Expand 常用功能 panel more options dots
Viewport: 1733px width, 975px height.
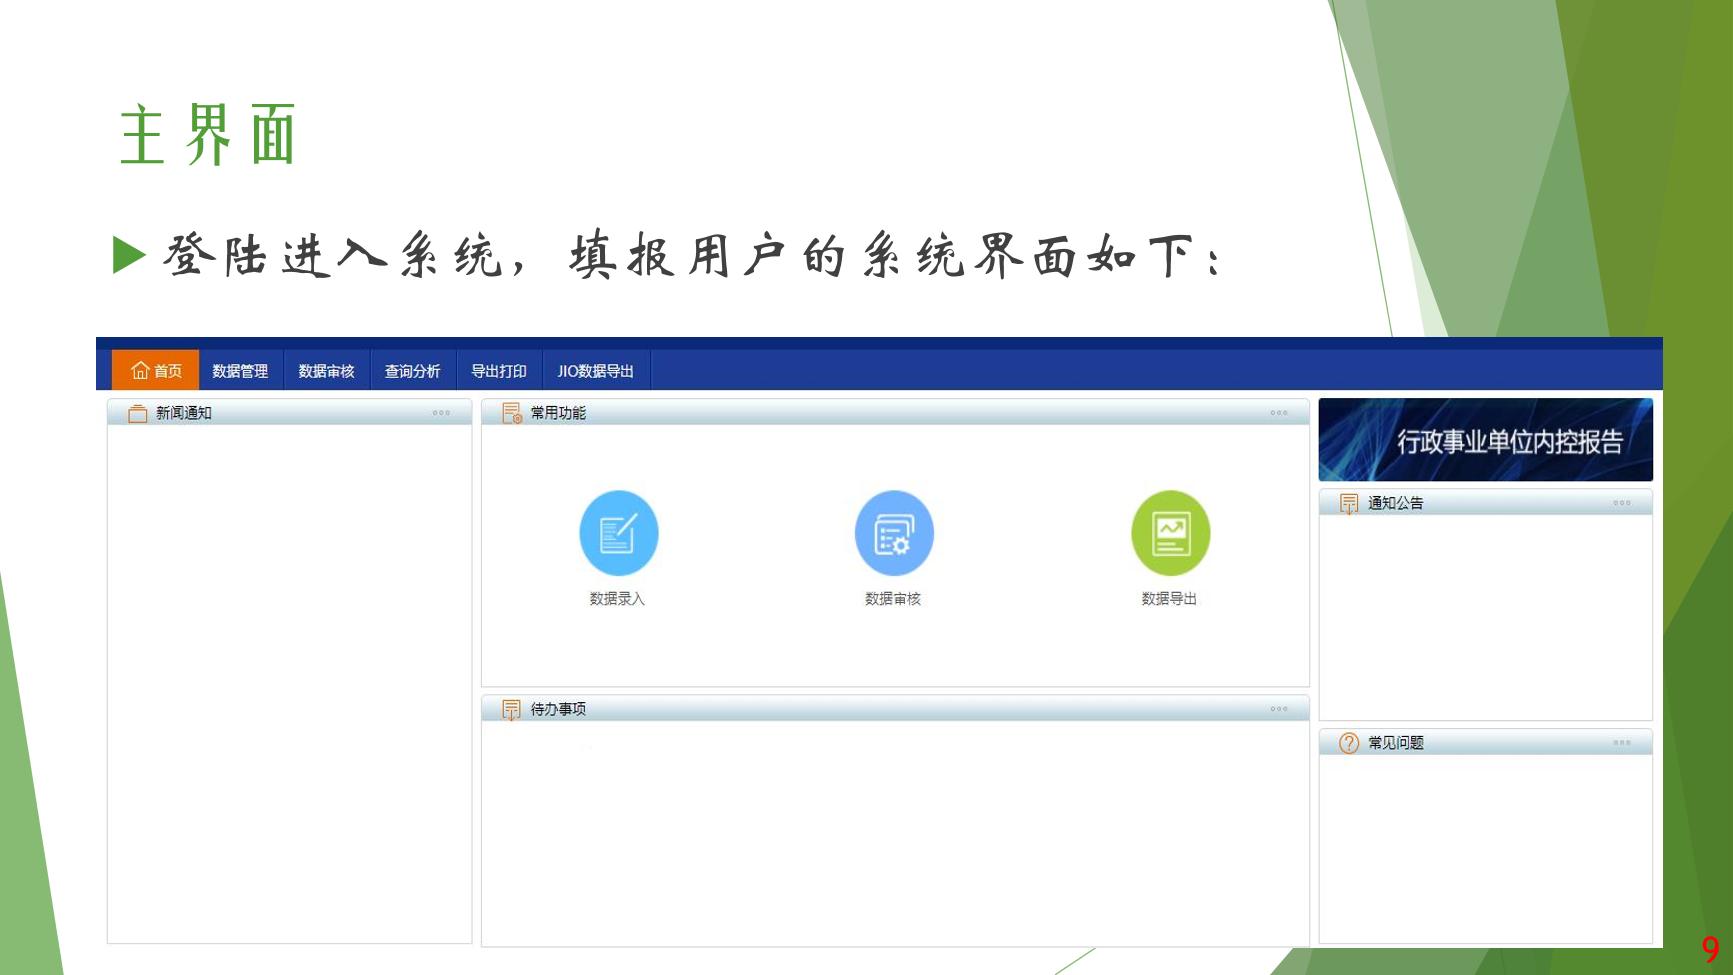pyautogui.click(x=1279, y=413)
